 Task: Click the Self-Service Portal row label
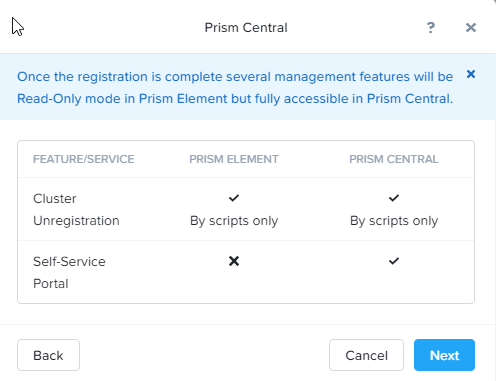69,272
